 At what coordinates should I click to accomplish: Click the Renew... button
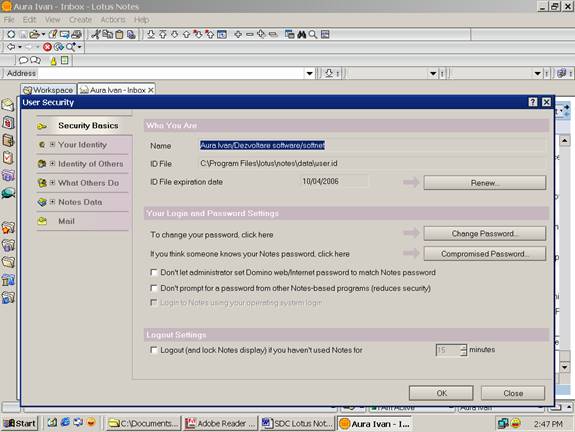coord(484,183)
